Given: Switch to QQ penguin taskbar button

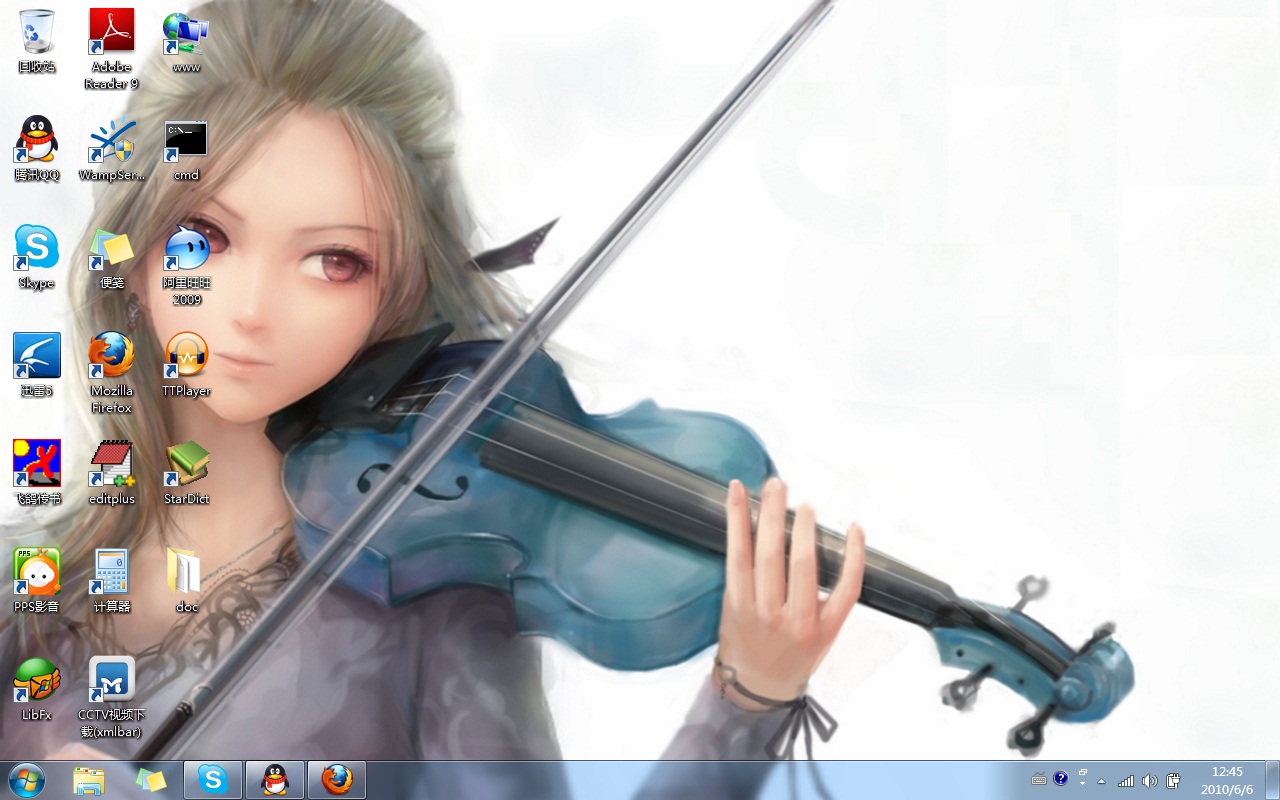Looking at the screenshot, I should pyautogui.click(x=275, y=780).
